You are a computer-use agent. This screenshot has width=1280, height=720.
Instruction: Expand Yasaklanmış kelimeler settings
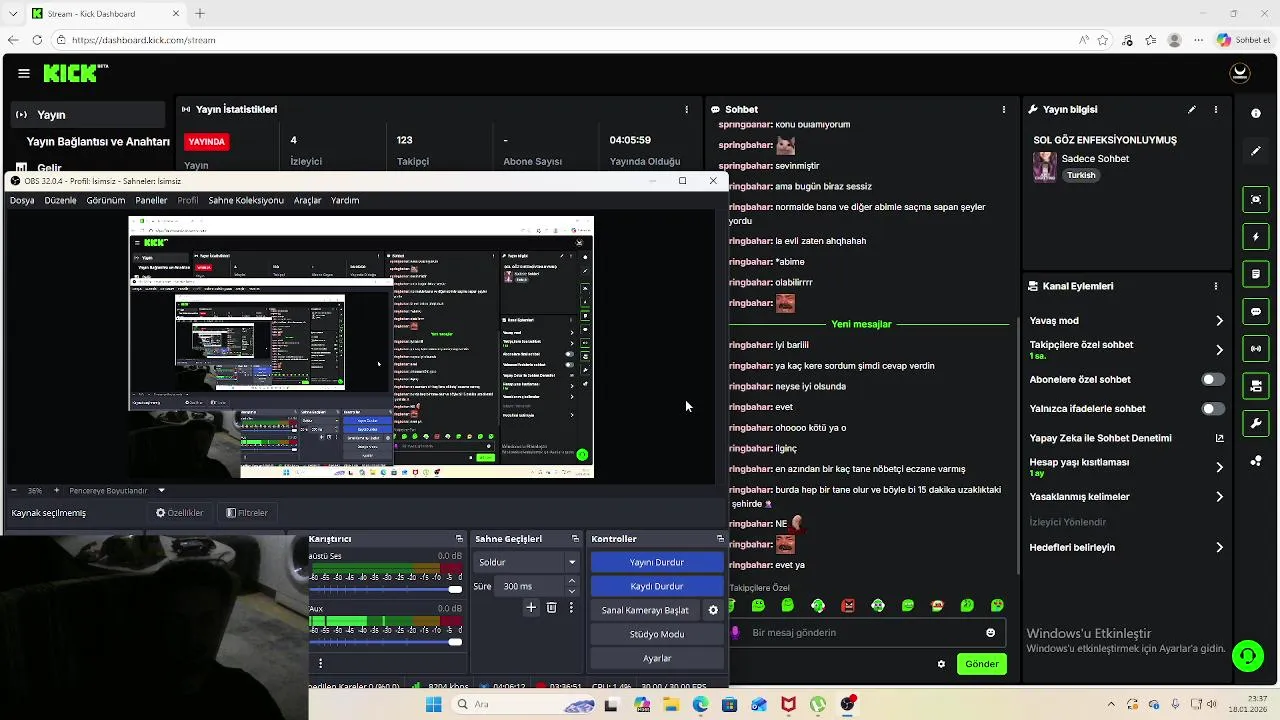[x=1219, y=497]
